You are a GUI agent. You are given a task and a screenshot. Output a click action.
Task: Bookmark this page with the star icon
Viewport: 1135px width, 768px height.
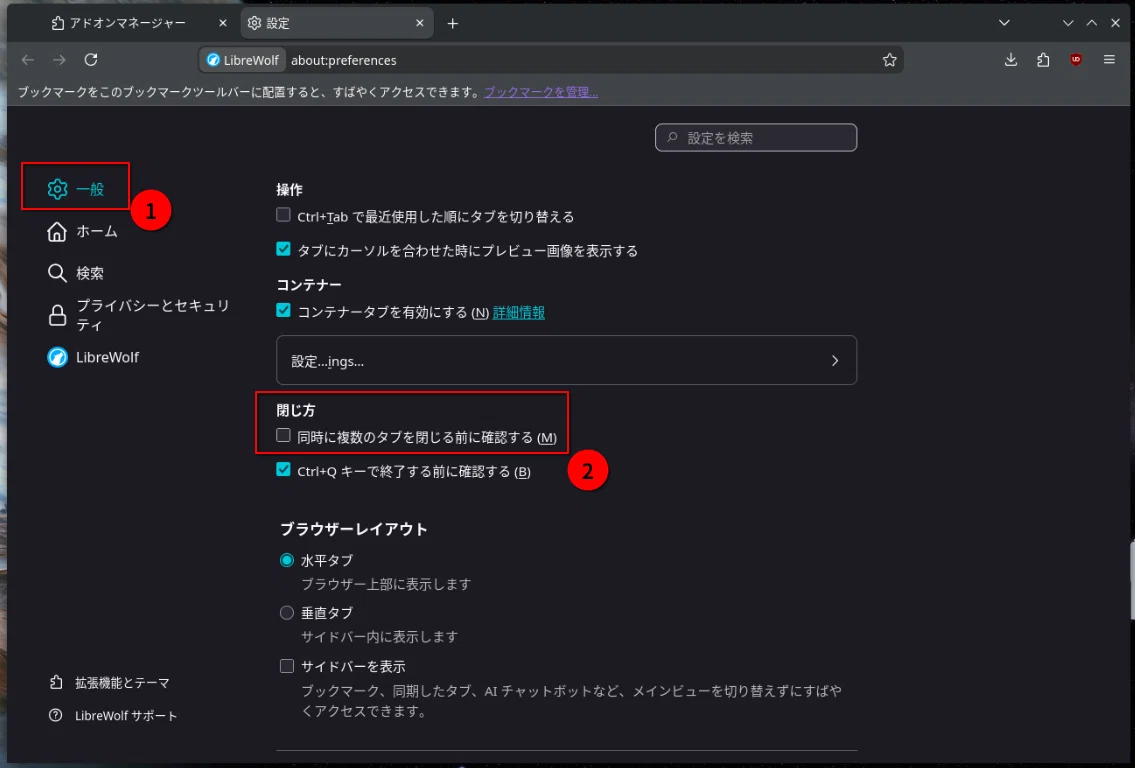pos(890,60)
